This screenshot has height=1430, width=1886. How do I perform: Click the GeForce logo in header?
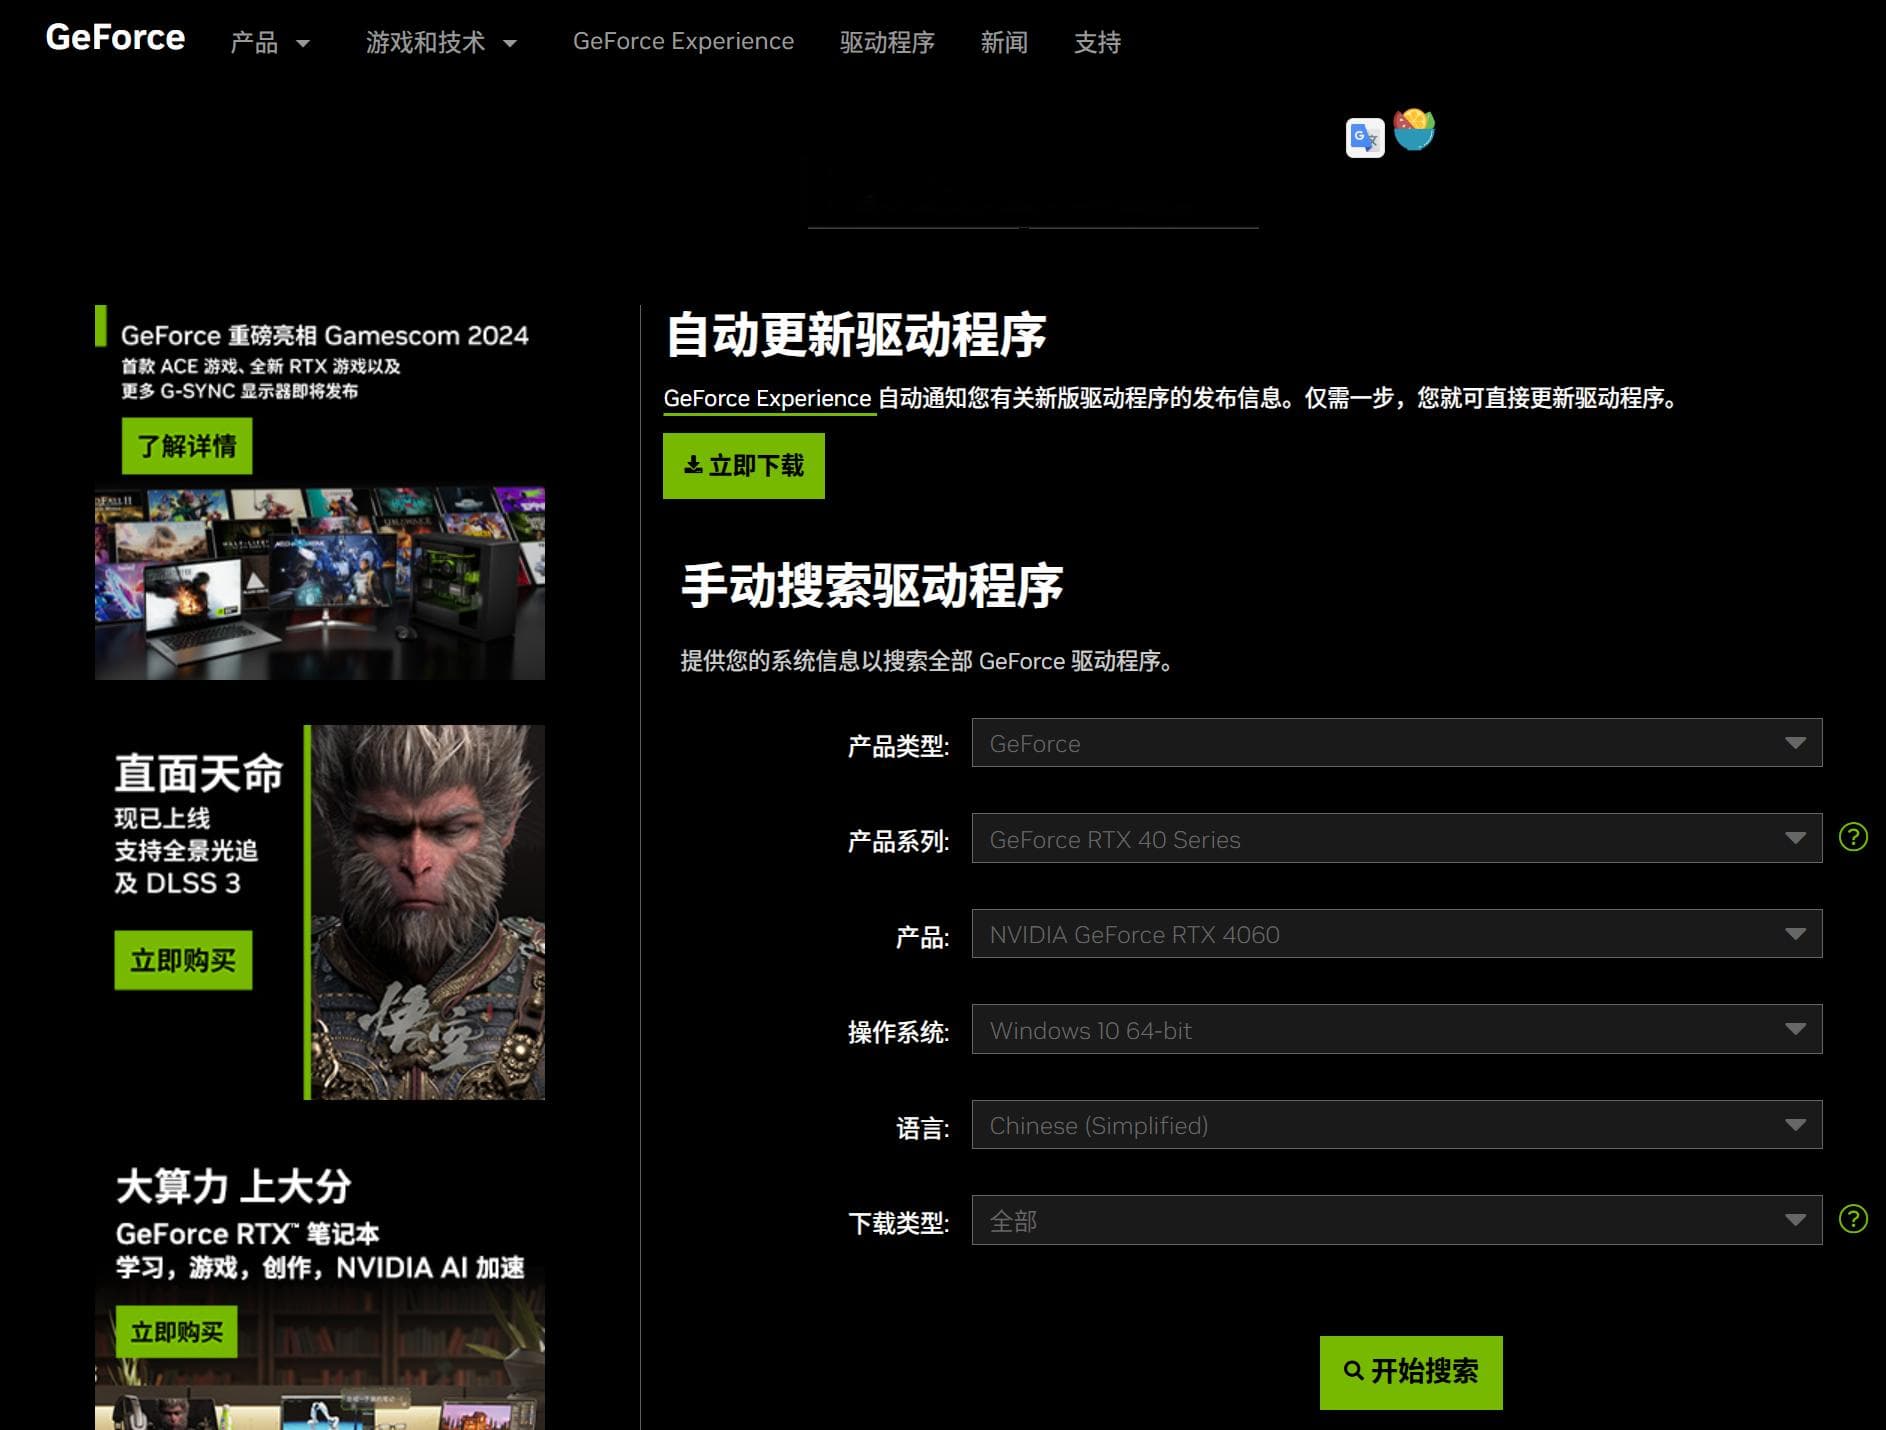(x=115, y=38)
